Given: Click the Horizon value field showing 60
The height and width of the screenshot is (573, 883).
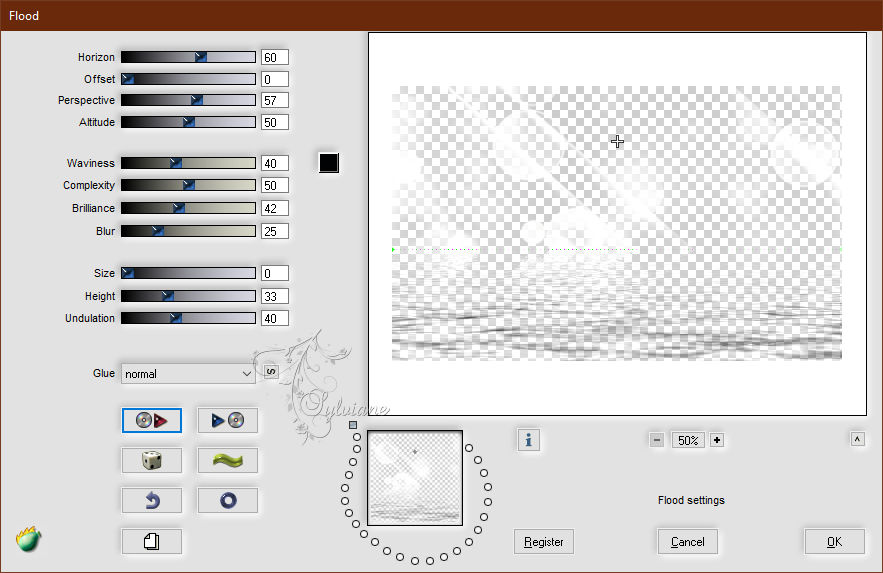Looking at the screenshot, I should click(275, 57).
